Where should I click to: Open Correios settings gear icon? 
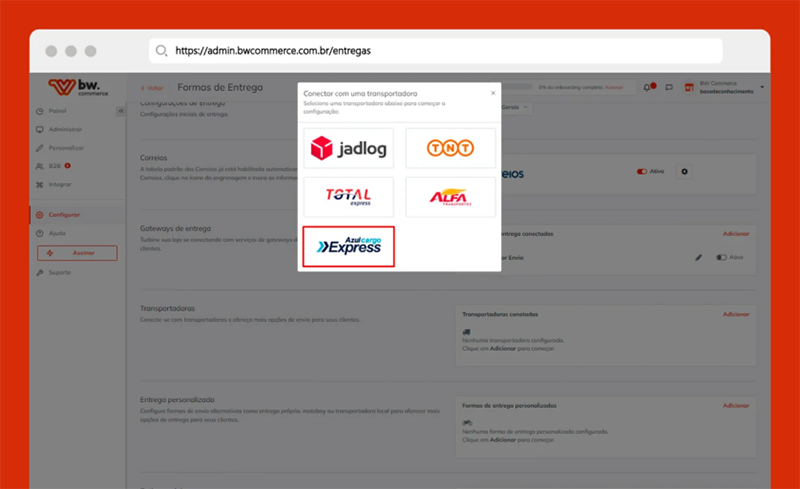(684, 172)
